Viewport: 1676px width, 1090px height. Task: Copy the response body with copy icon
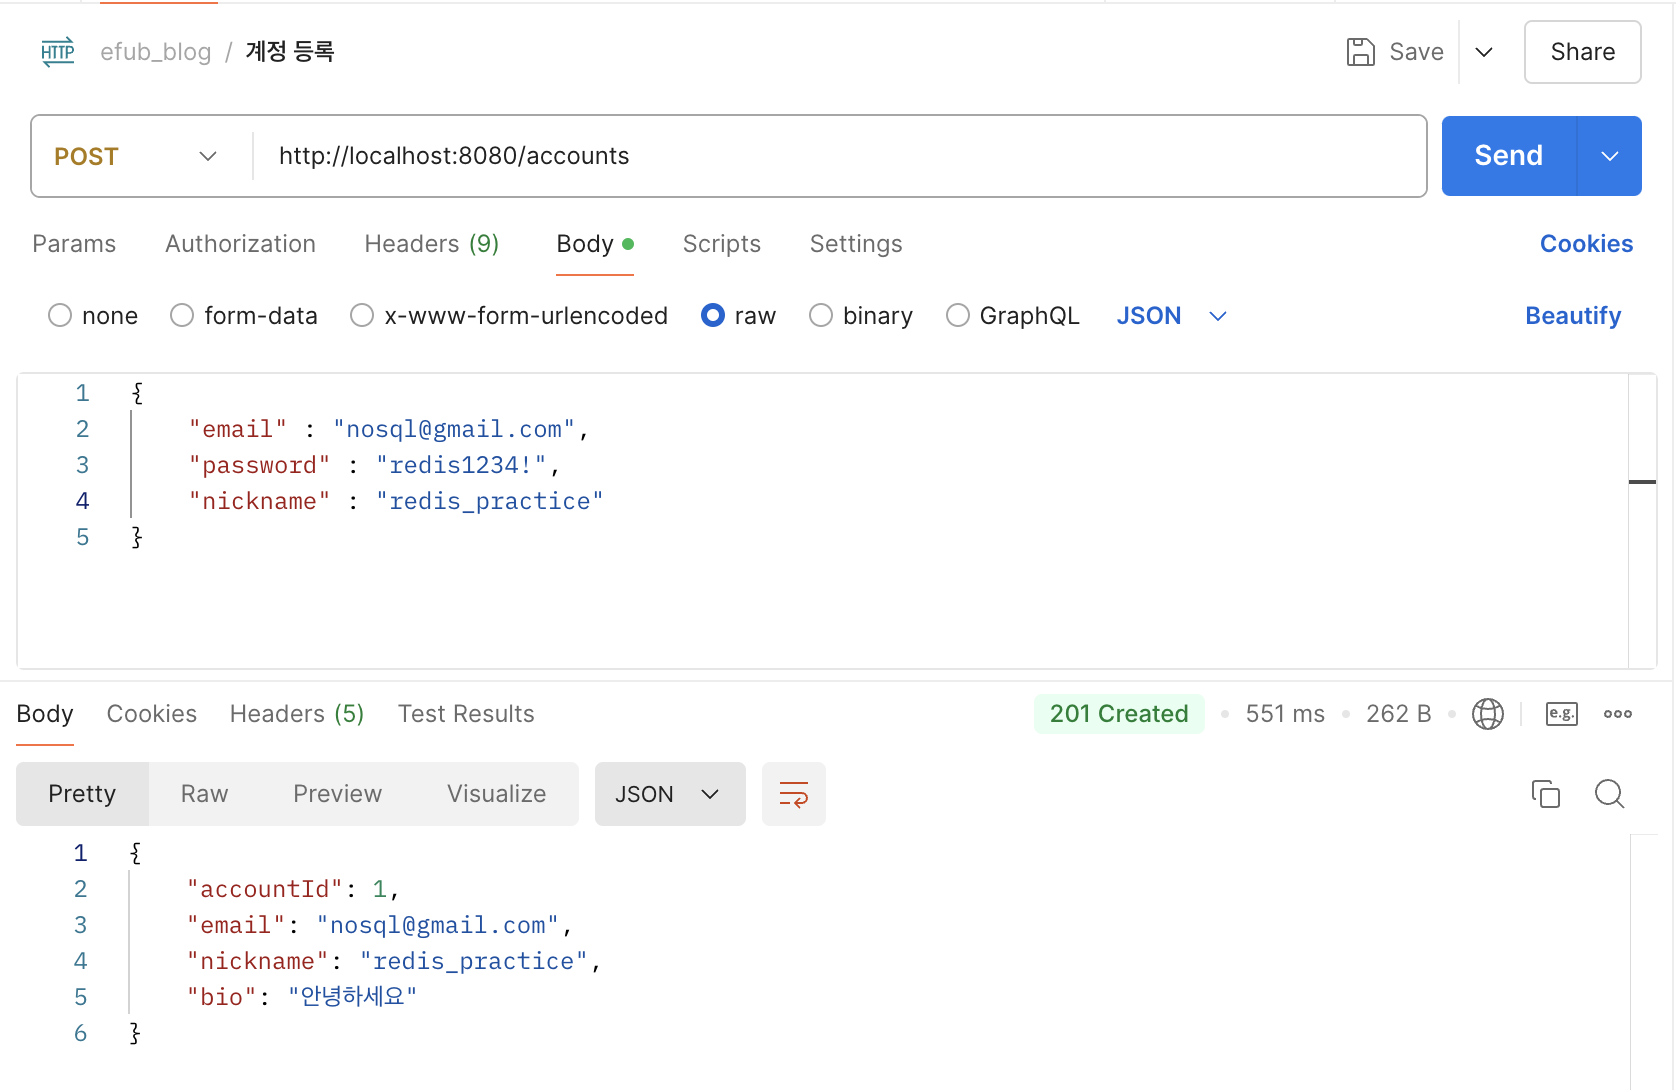[1545, 794]
